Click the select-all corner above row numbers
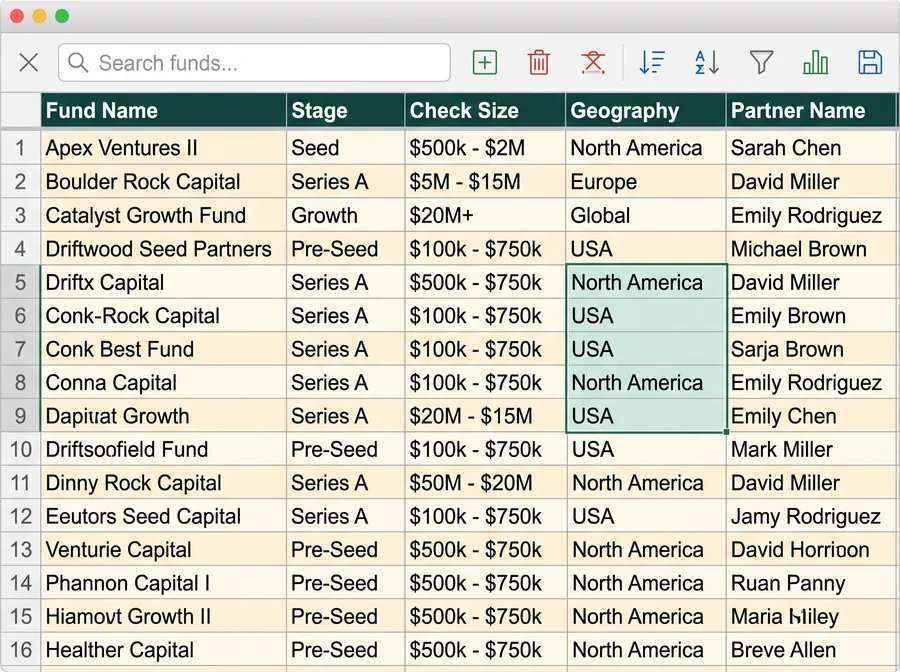 [x=21, y=110]
